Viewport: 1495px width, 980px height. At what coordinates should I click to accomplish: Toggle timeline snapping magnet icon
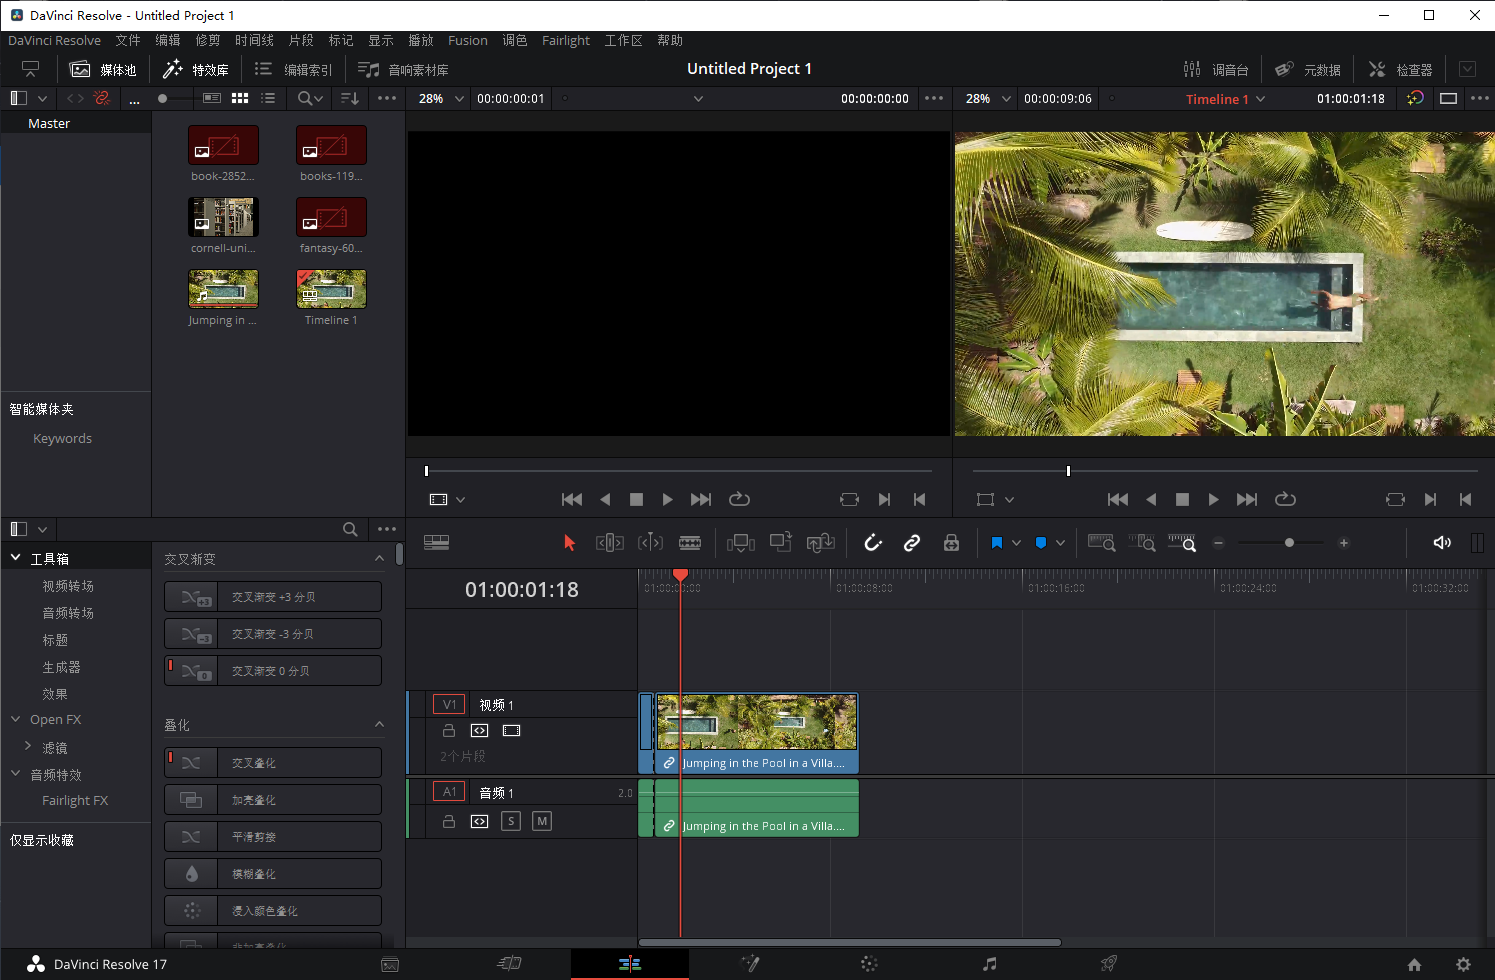pyautogui.click(x=873, y=543)
